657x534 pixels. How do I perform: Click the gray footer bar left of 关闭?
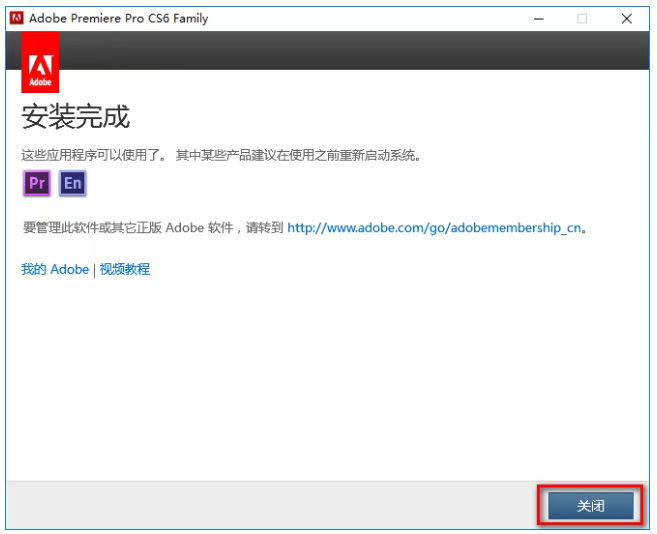270,504
